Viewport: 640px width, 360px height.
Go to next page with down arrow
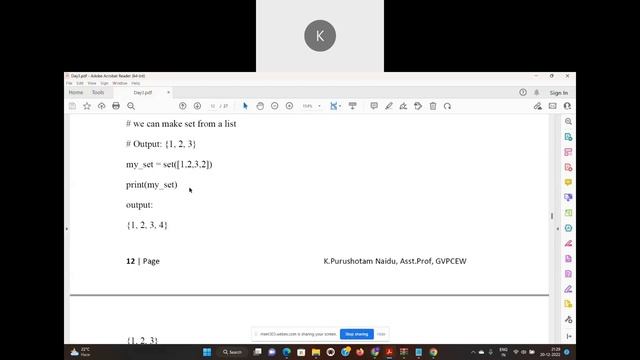tap(197, 106)
